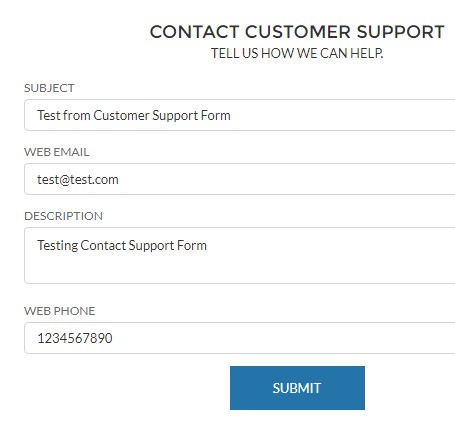Focus the Subject input field

click(x=240, y=115)
